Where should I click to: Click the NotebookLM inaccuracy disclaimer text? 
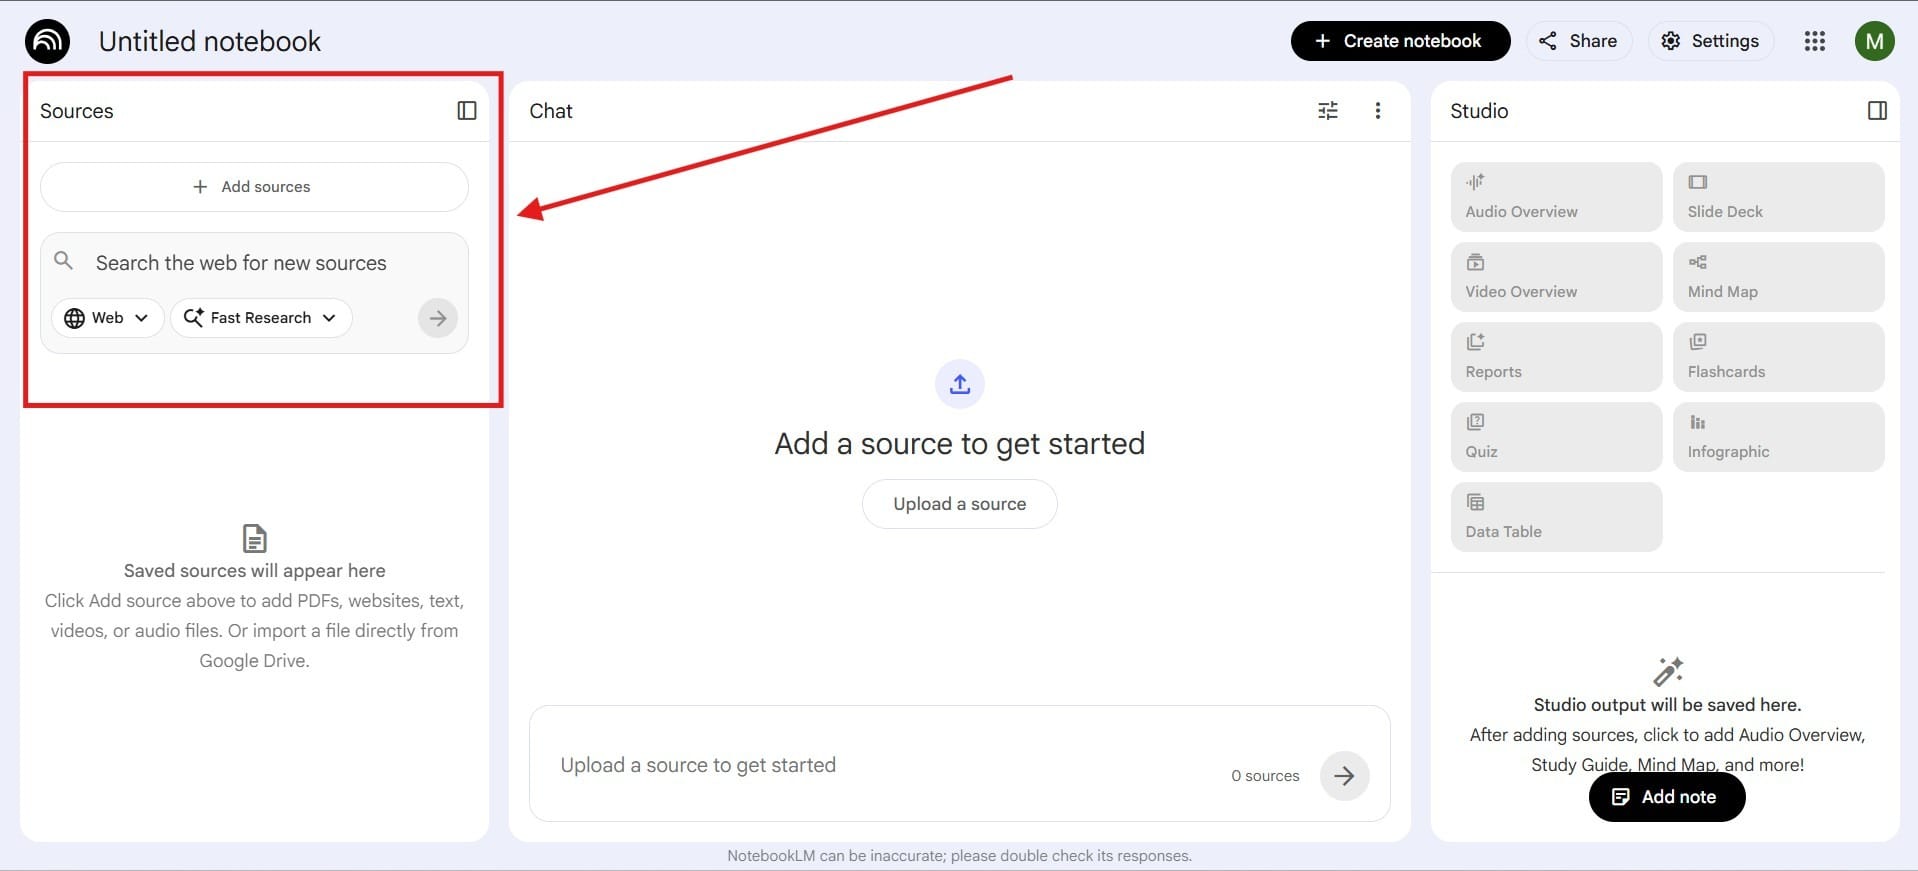pos(959,856)
